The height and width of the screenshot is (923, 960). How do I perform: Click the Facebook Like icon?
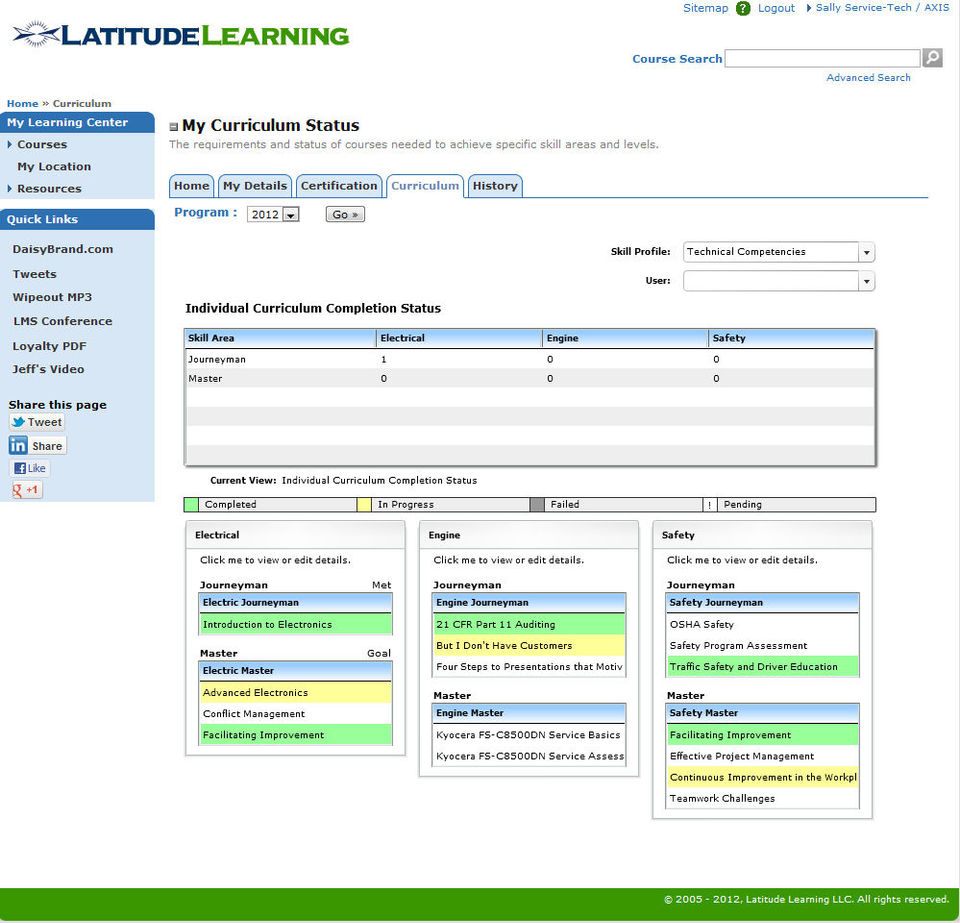pyautogui.click(x=29, y=468)
